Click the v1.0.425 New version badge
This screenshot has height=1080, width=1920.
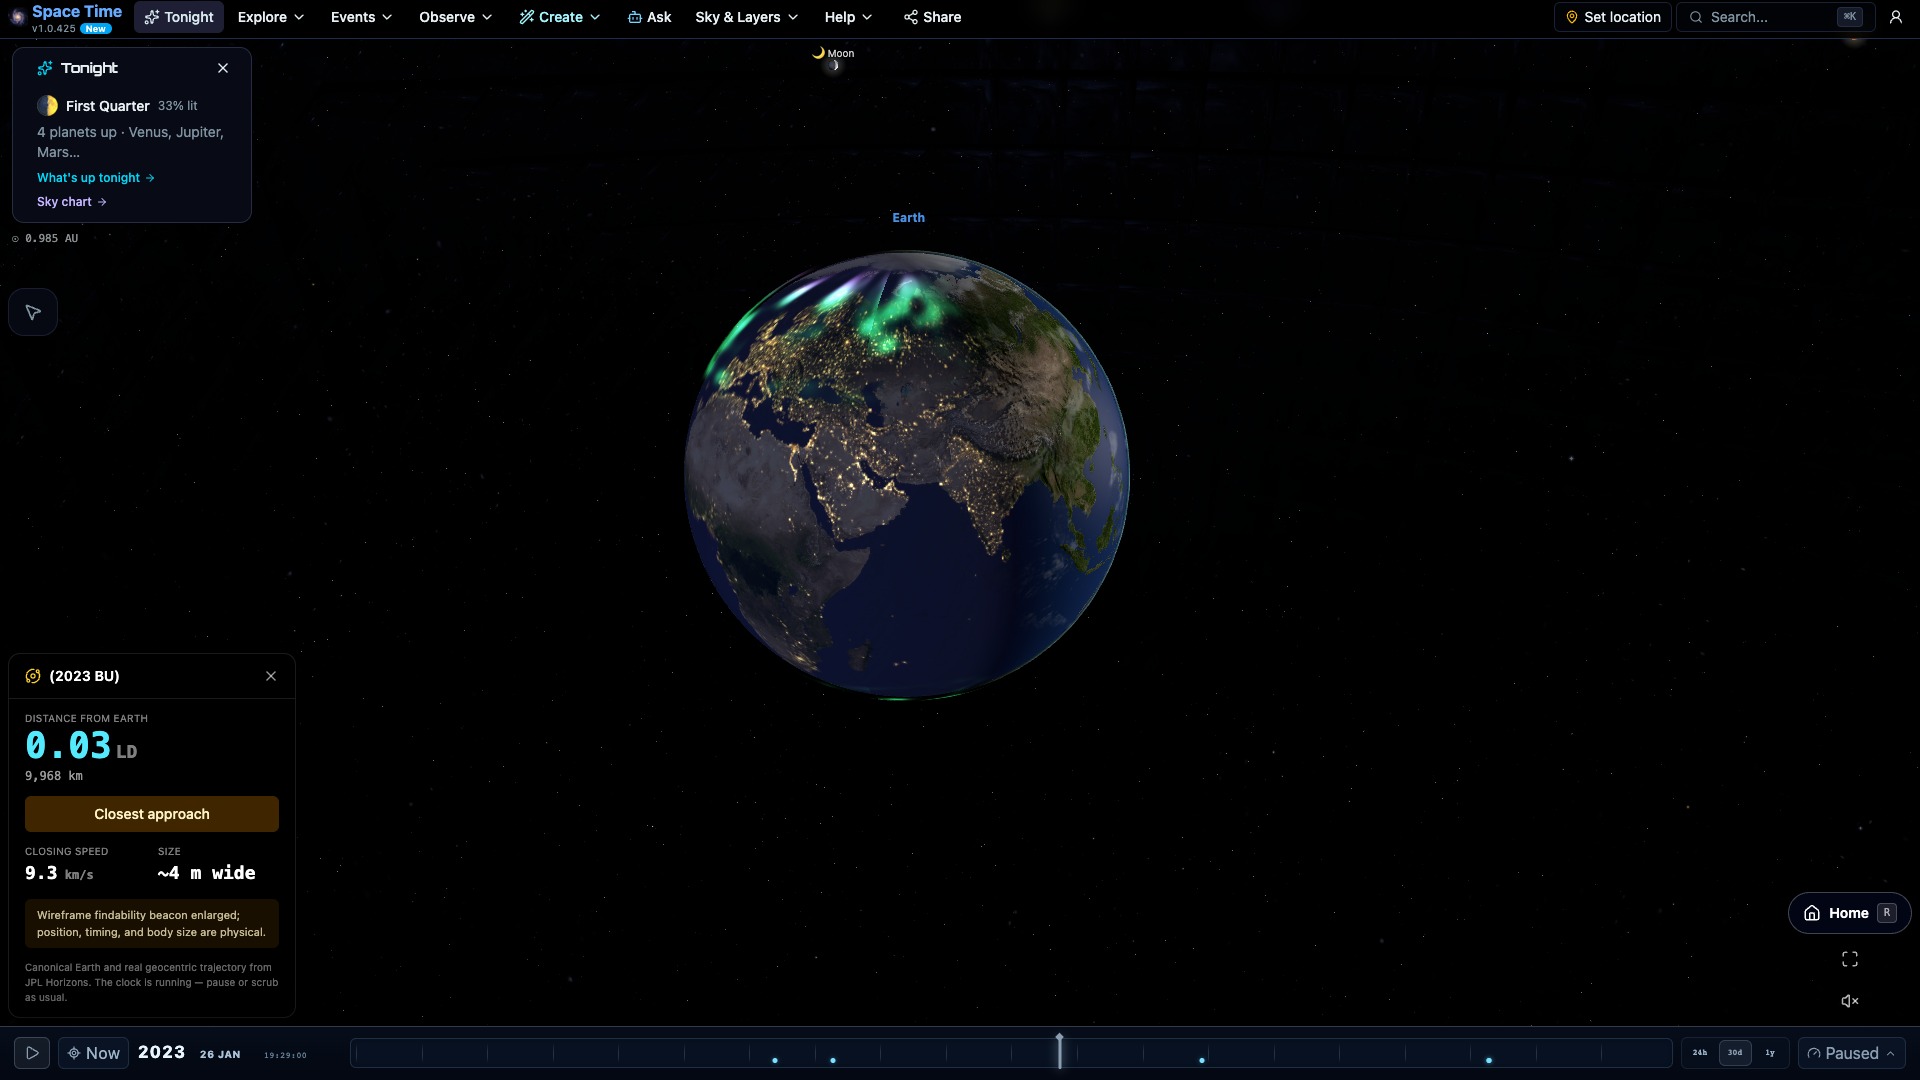71,29
